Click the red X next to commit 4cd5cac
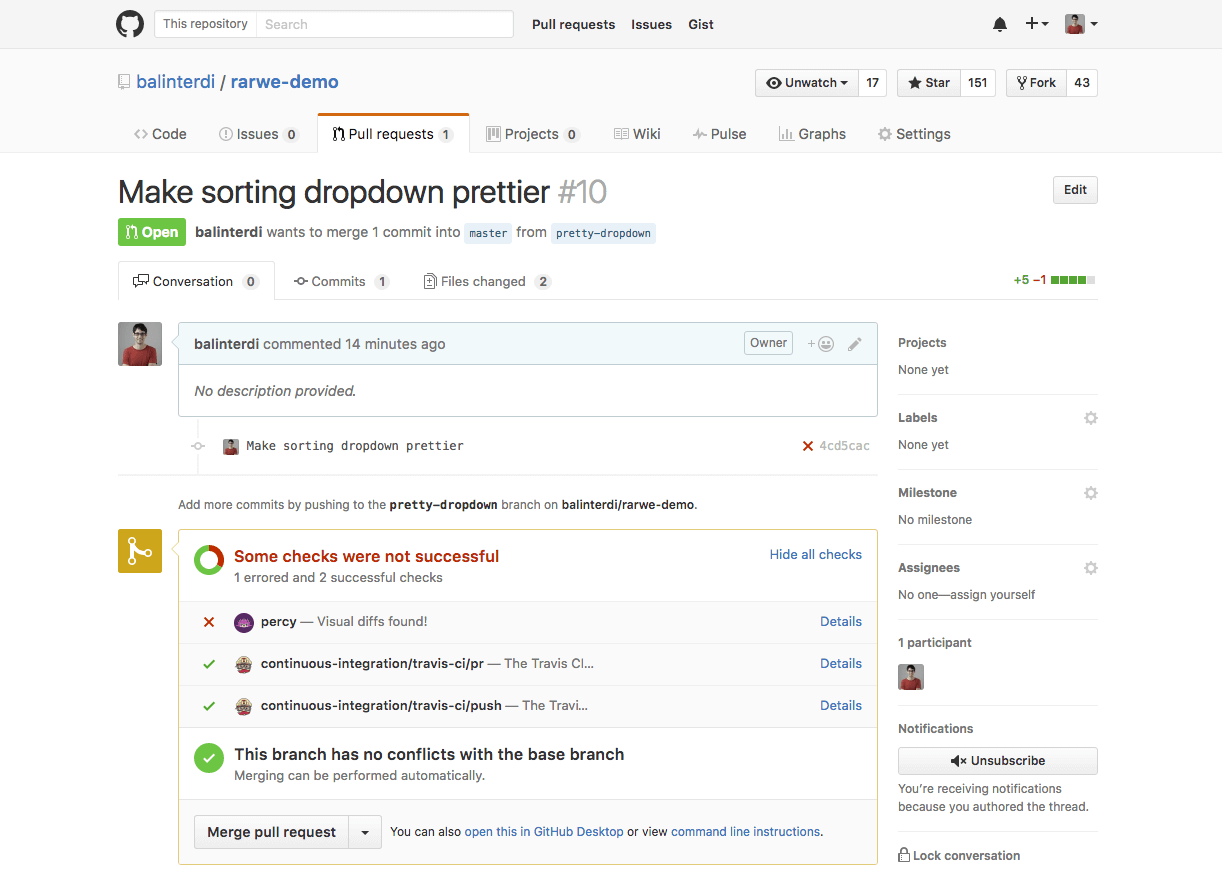 point(808,446)
